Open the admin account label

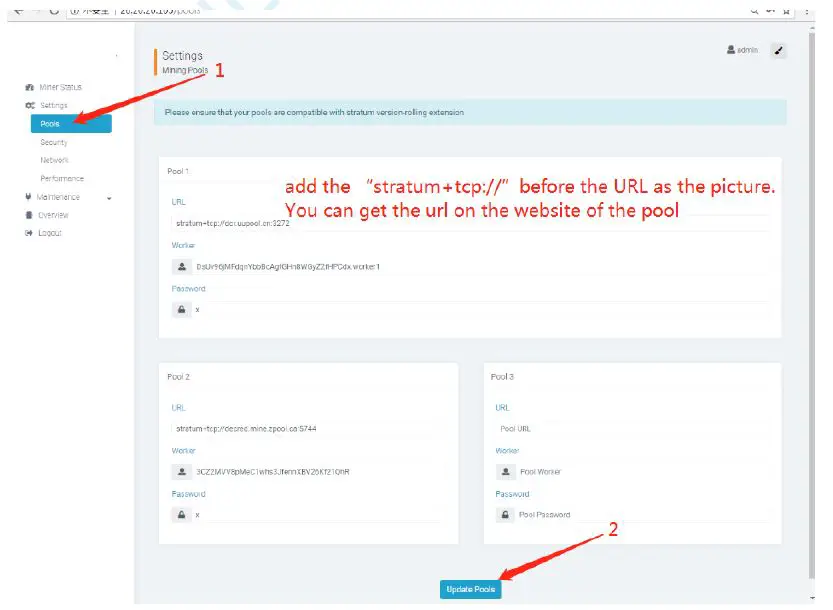click(747, 50)
